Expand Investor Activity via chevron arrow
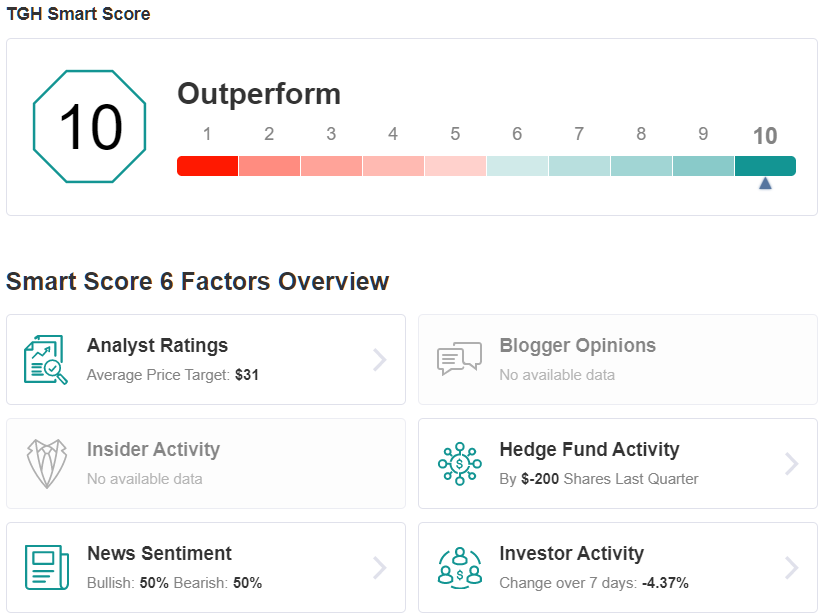The width and height of the screenshot is (833, 616). (792, 568)
